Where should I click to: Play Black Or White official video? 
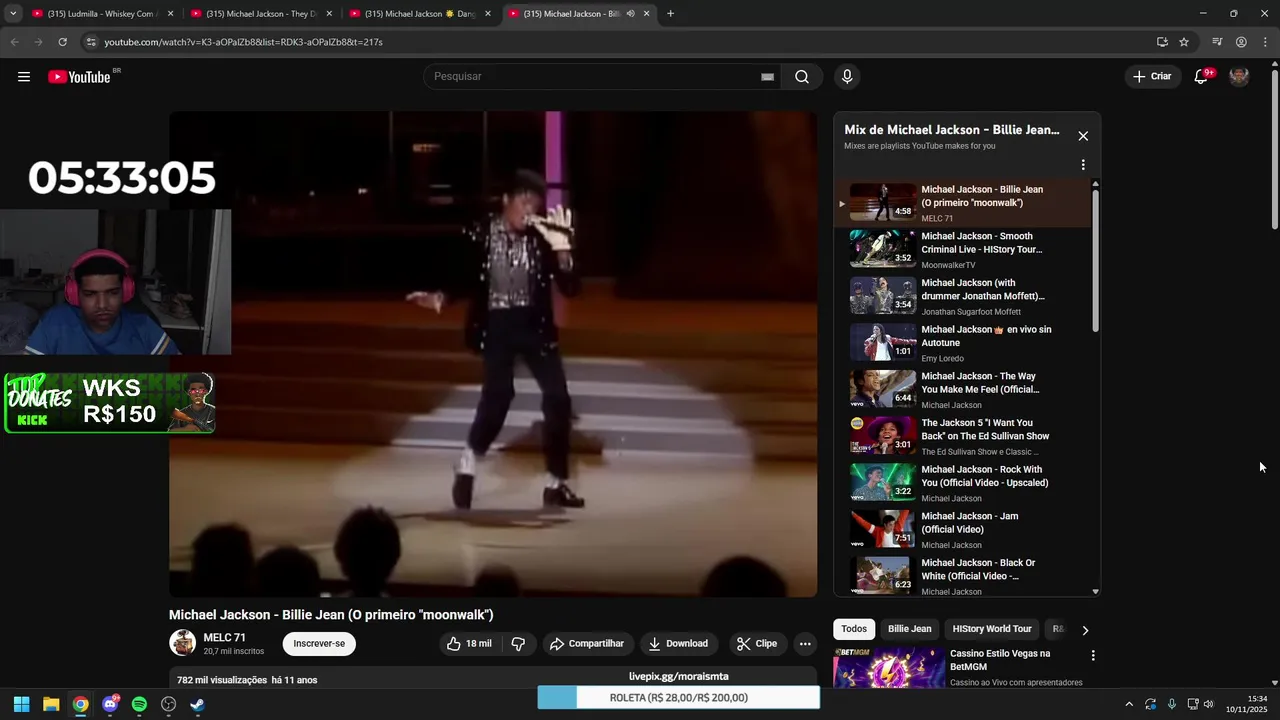click(x=962, y=576)
